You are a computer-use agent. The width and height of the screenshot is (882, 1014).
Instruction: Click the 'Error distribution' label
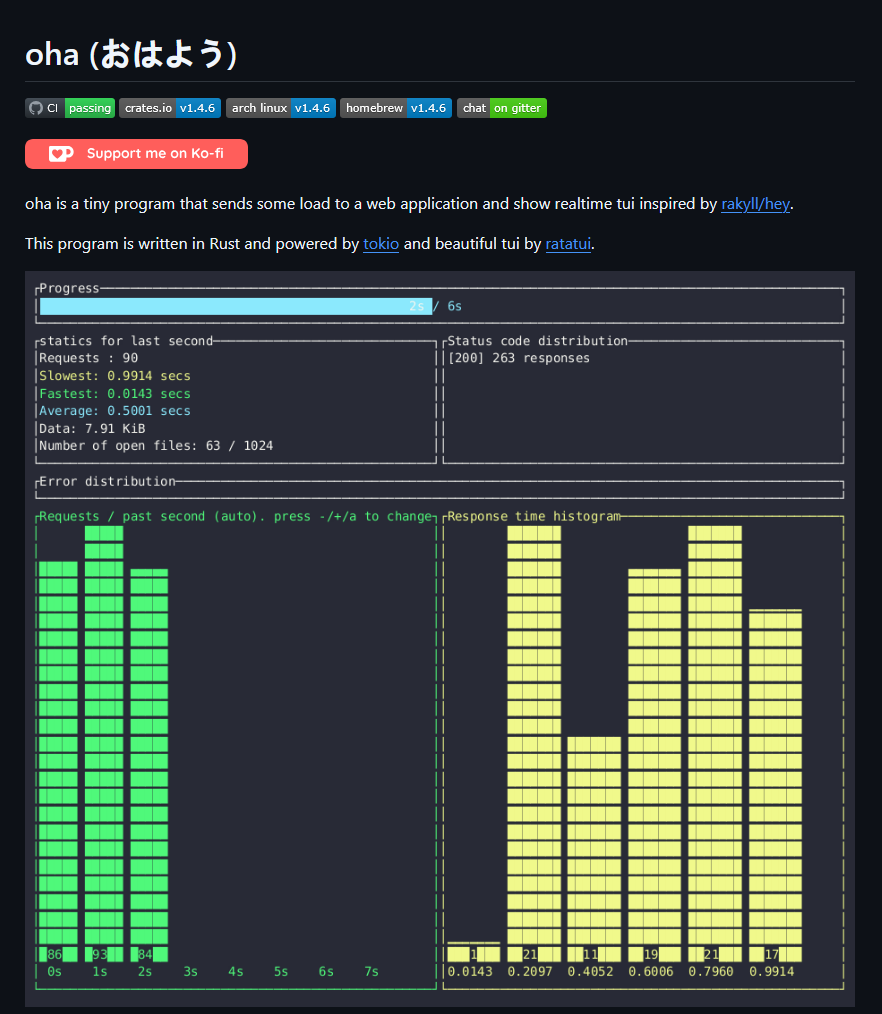[x=107, y=481]
